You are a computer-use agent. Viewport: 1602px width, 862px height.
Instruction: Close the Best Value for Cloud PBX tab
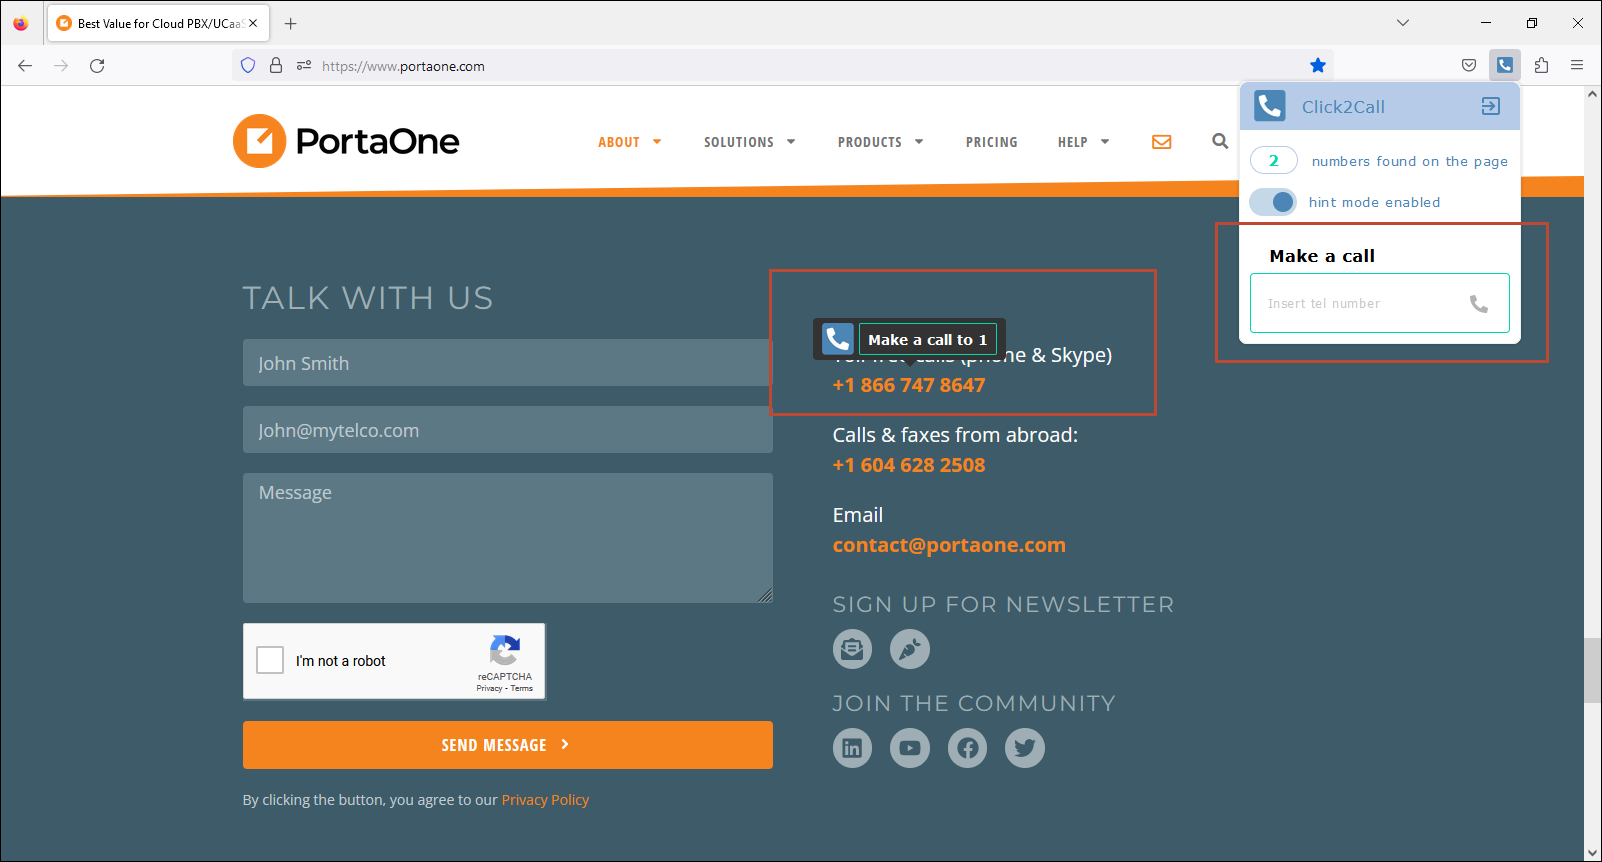tap(253, 23)
